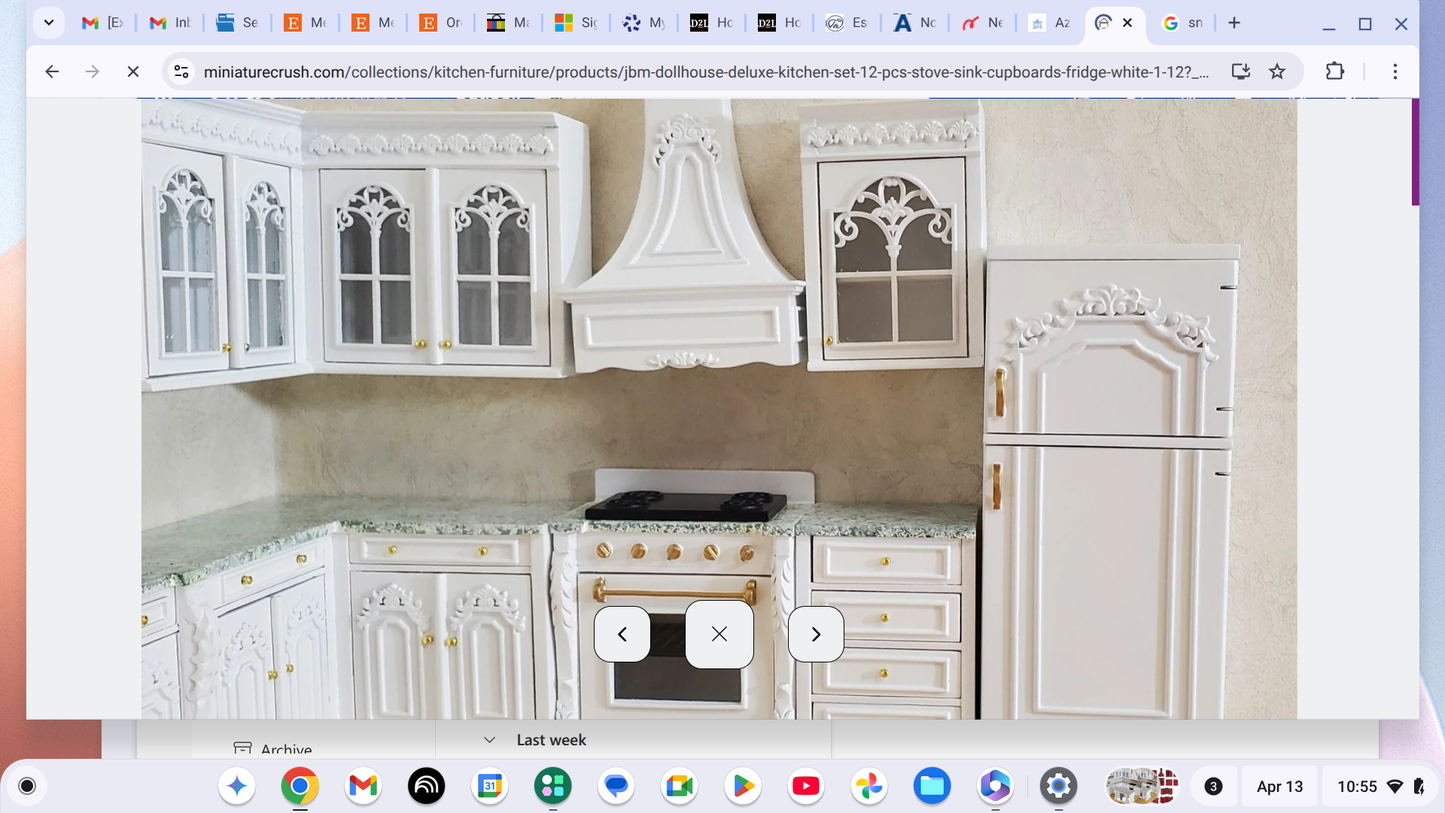Install or save page via address bar icon

[x=1241, y=71]
